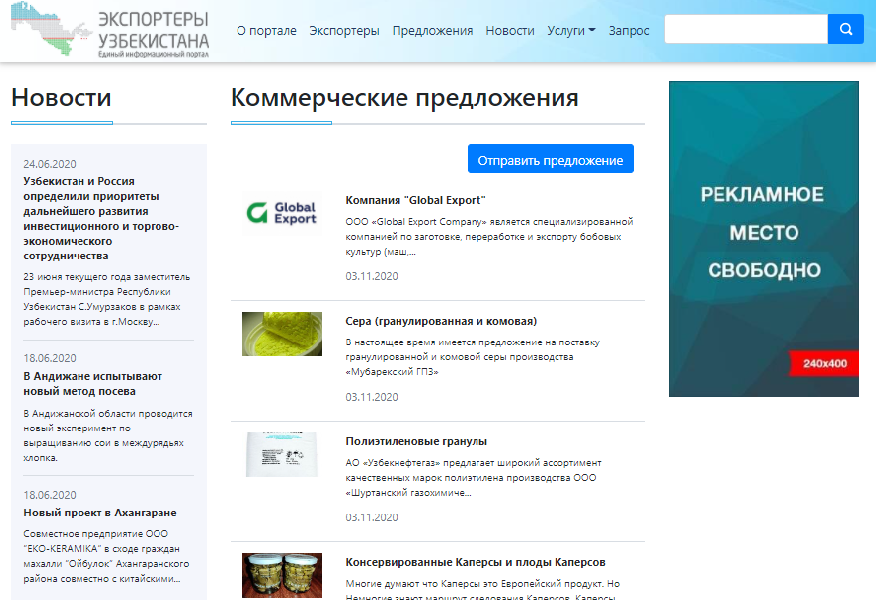Open the polyethylene granules bag image
This screenshot has height=600, width=876.
[281, 454]
